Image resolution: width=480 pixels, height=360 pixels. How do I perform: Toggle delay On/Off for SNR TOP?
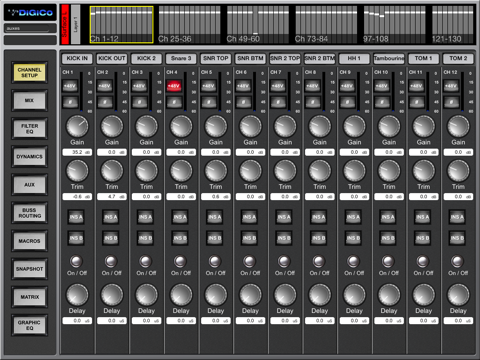click(215, 262)
